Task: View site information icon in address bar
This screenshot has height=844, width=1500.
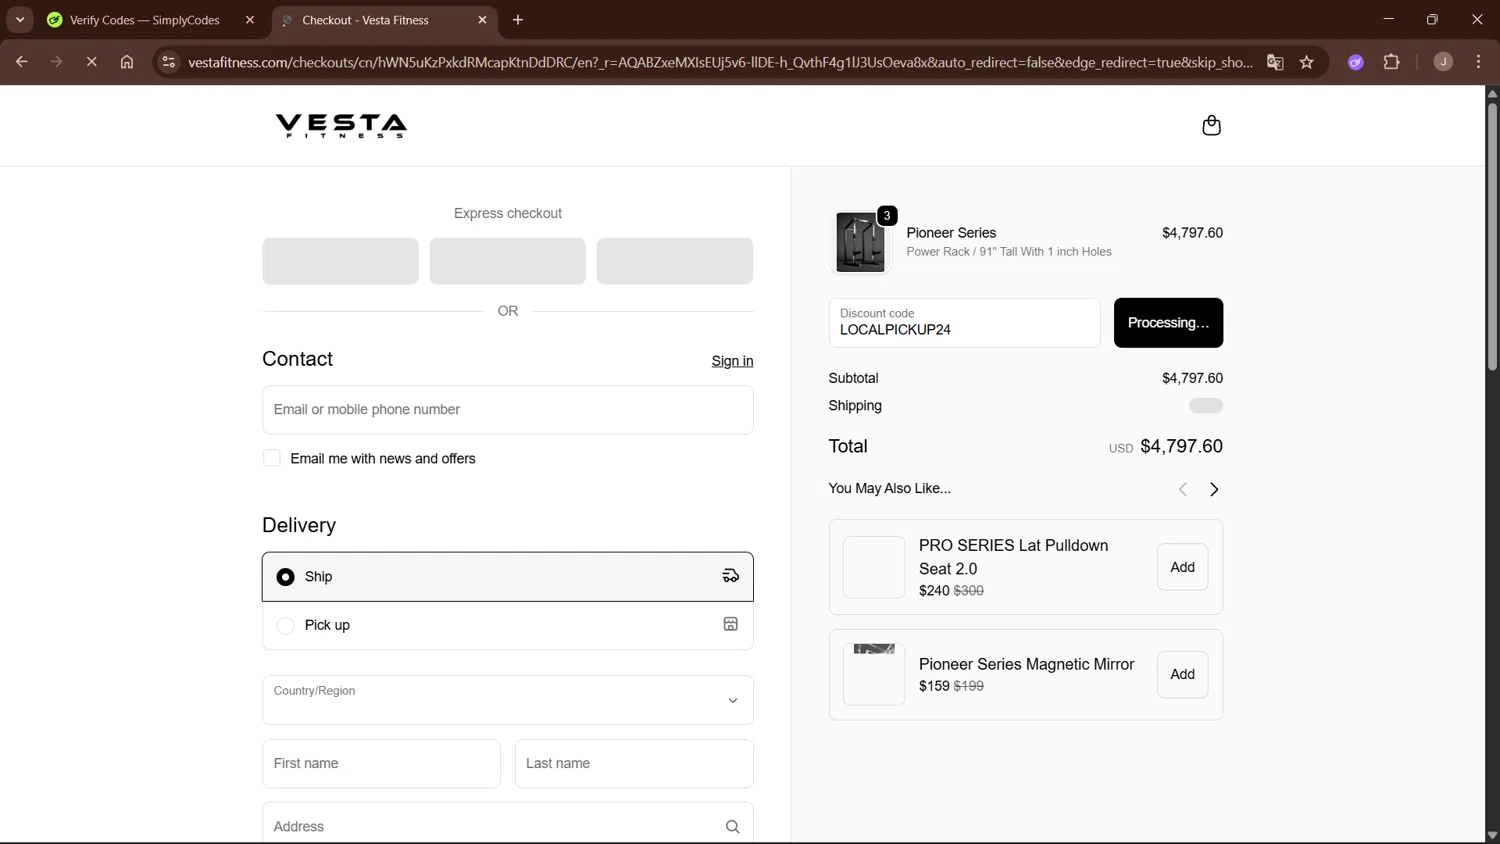Action: point(168,62)
